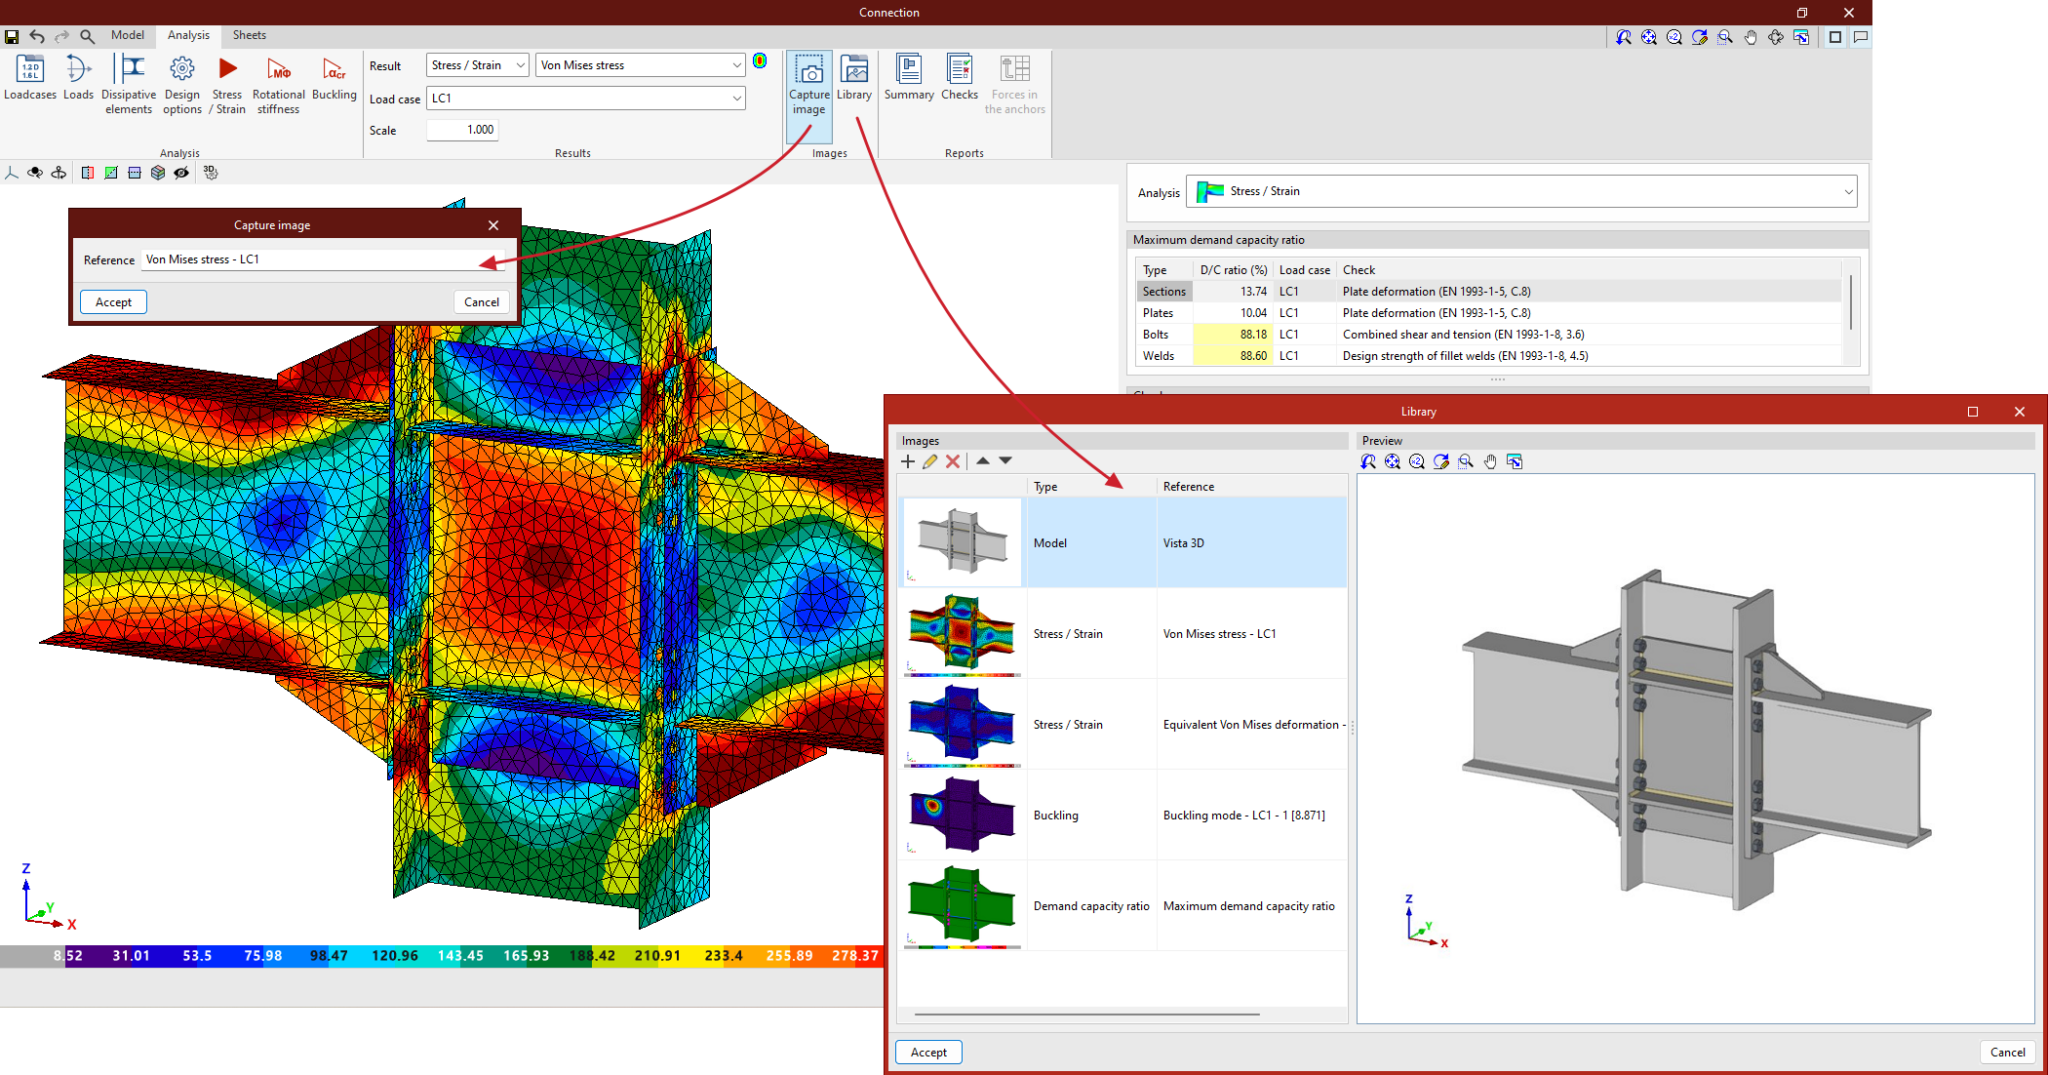Image resolution: width=2048 pixels, height=1075 pixels.
Task: Select the Loads tool
Action: coord(78,84)
